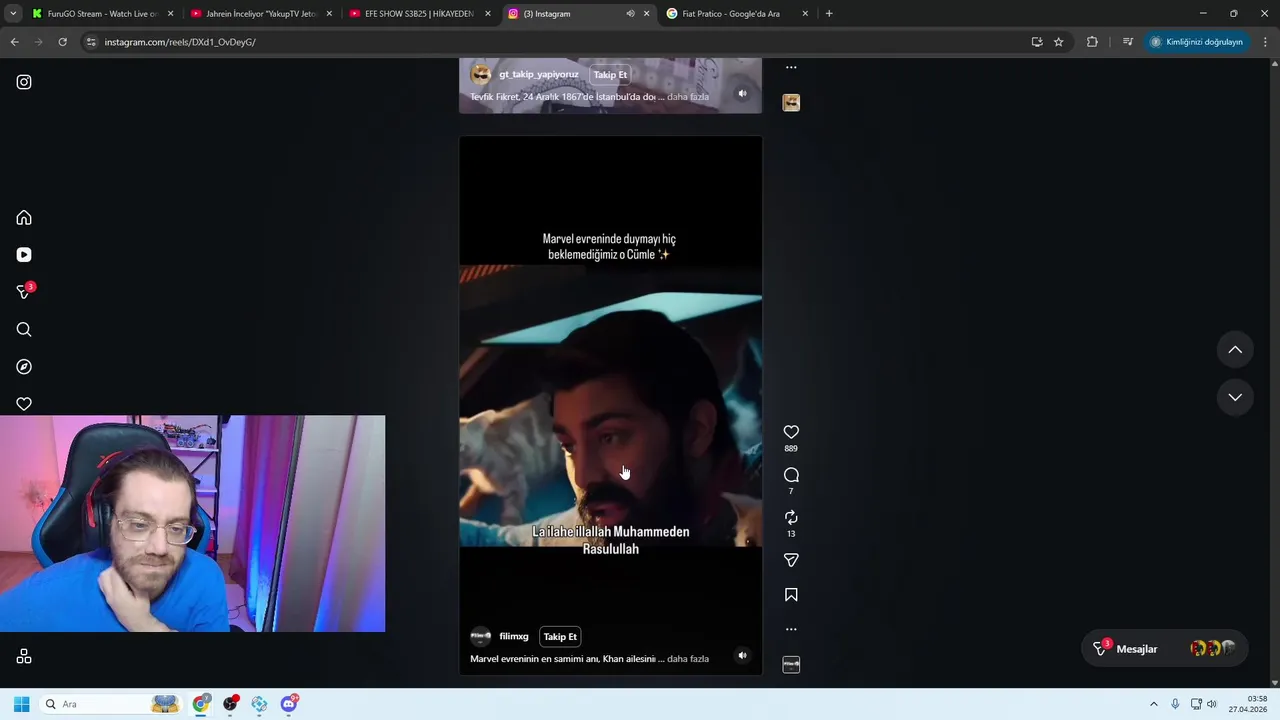Mute sound on the gt_takip_yapiyoruz reel
Screen dimensions: 1280x720
tap(742, 94)
